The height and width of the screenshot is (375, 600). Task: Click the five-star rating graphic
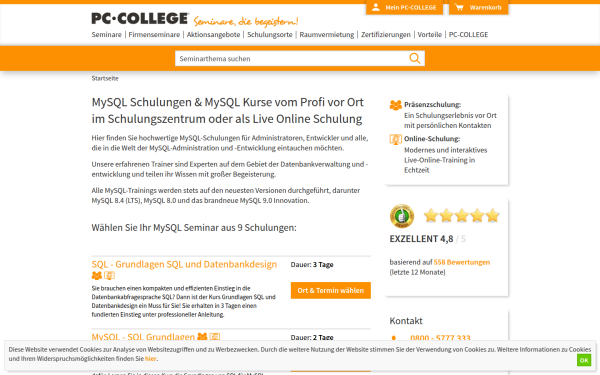(x=461, y=215)
